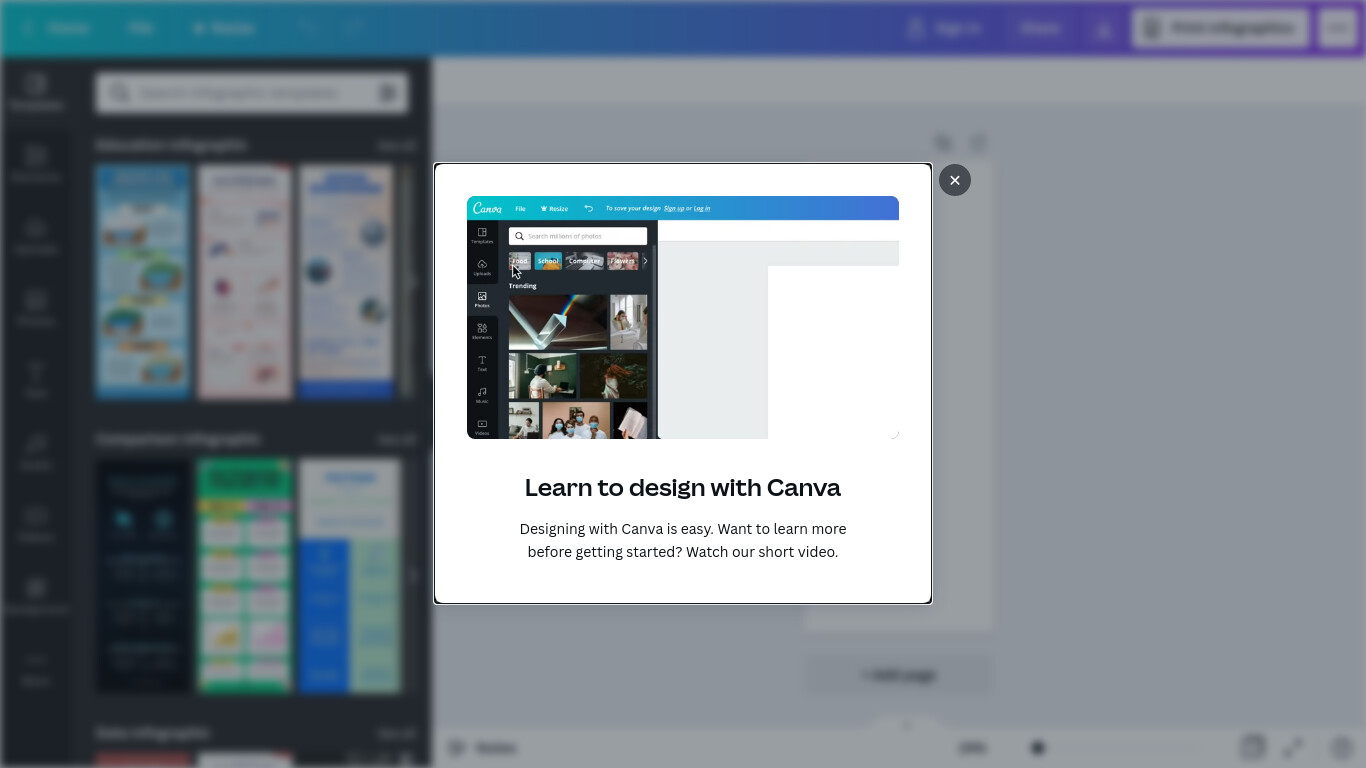Click See all for Education Infographic
This screenshot has height=768, width=1366.
point(396,145)
